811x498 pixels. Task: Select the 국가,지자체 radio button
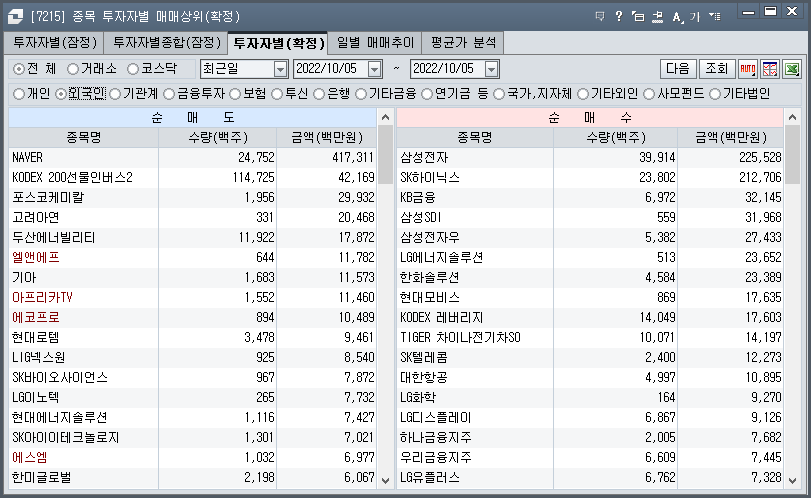tap(499, 94)
